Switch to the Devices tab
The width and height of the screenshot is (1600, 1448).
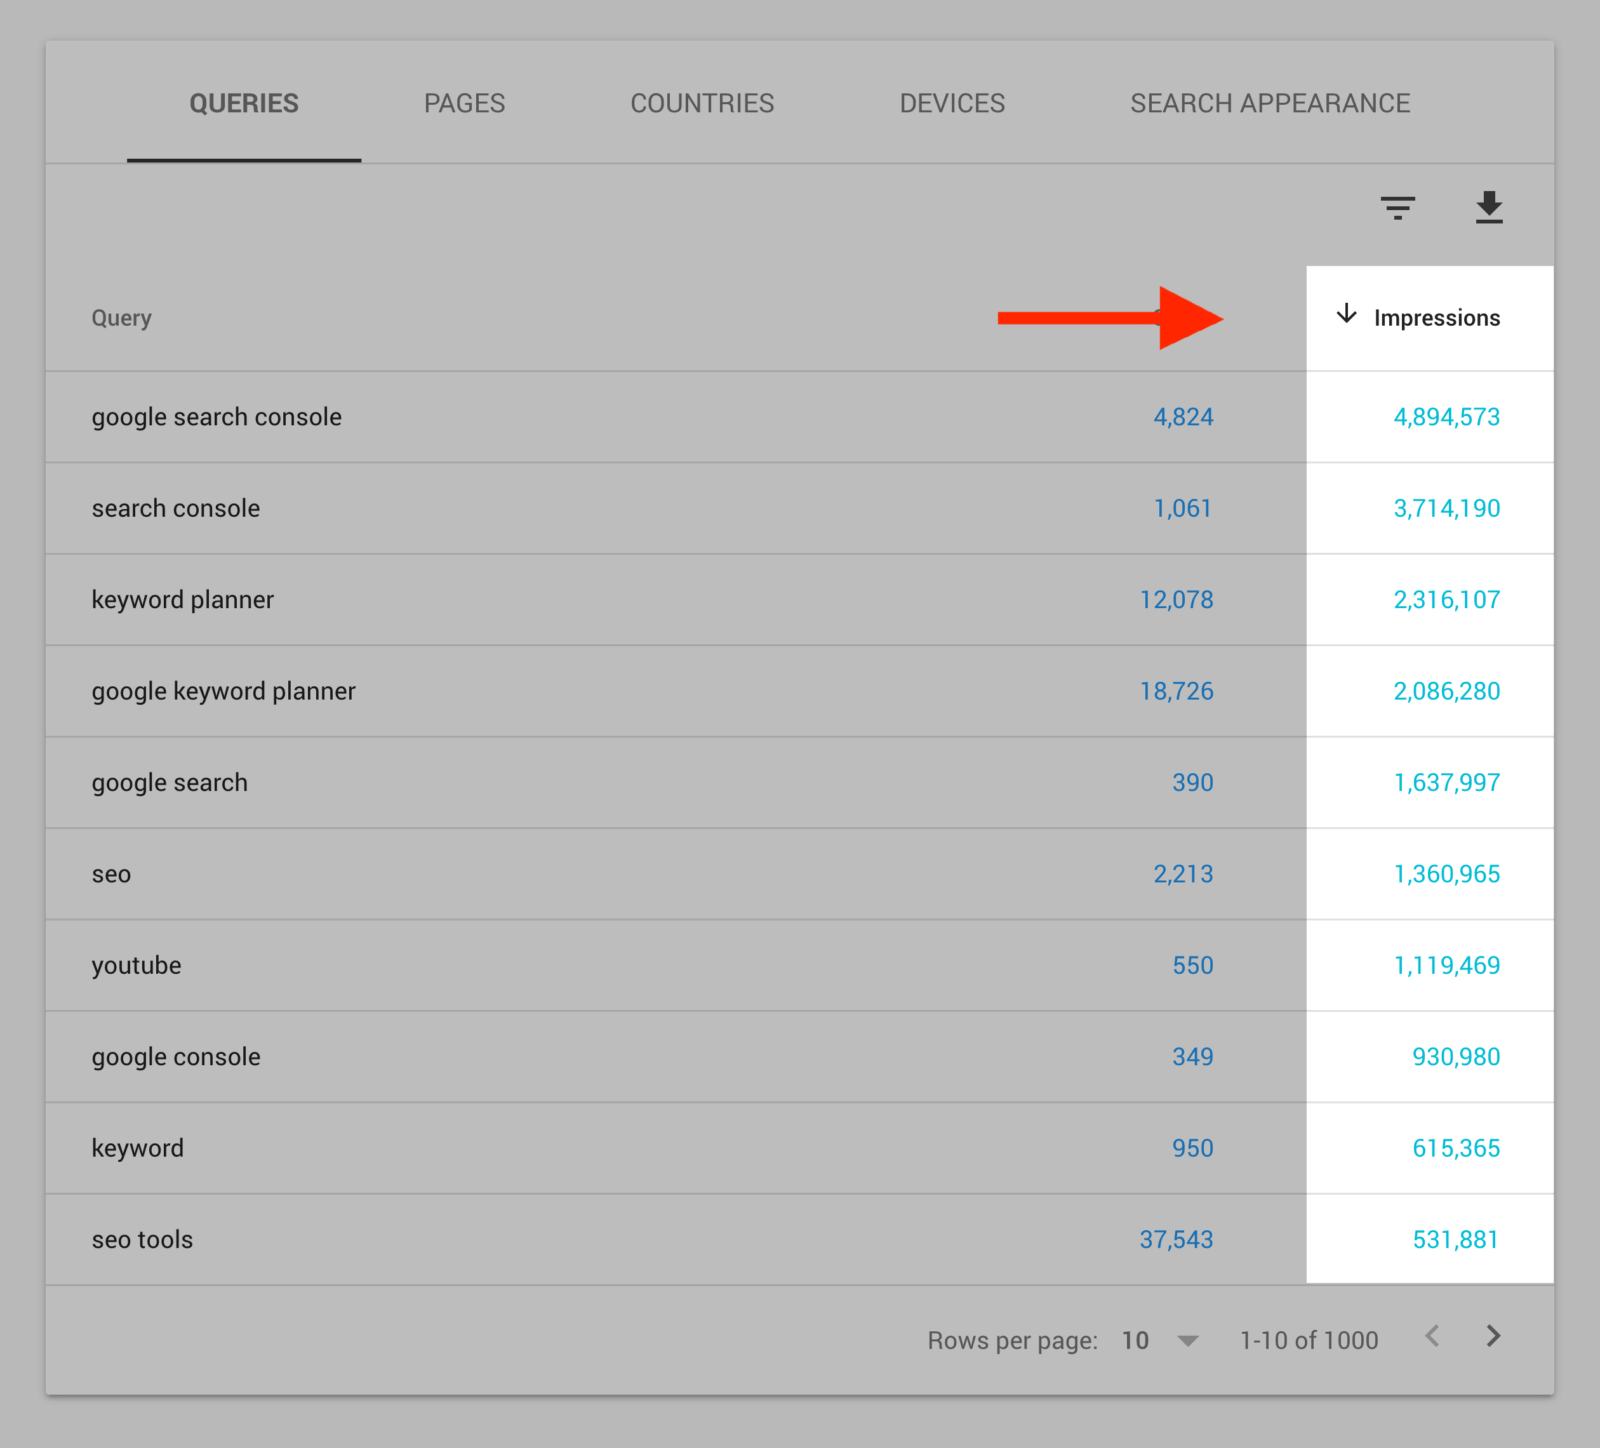(952, 103)
